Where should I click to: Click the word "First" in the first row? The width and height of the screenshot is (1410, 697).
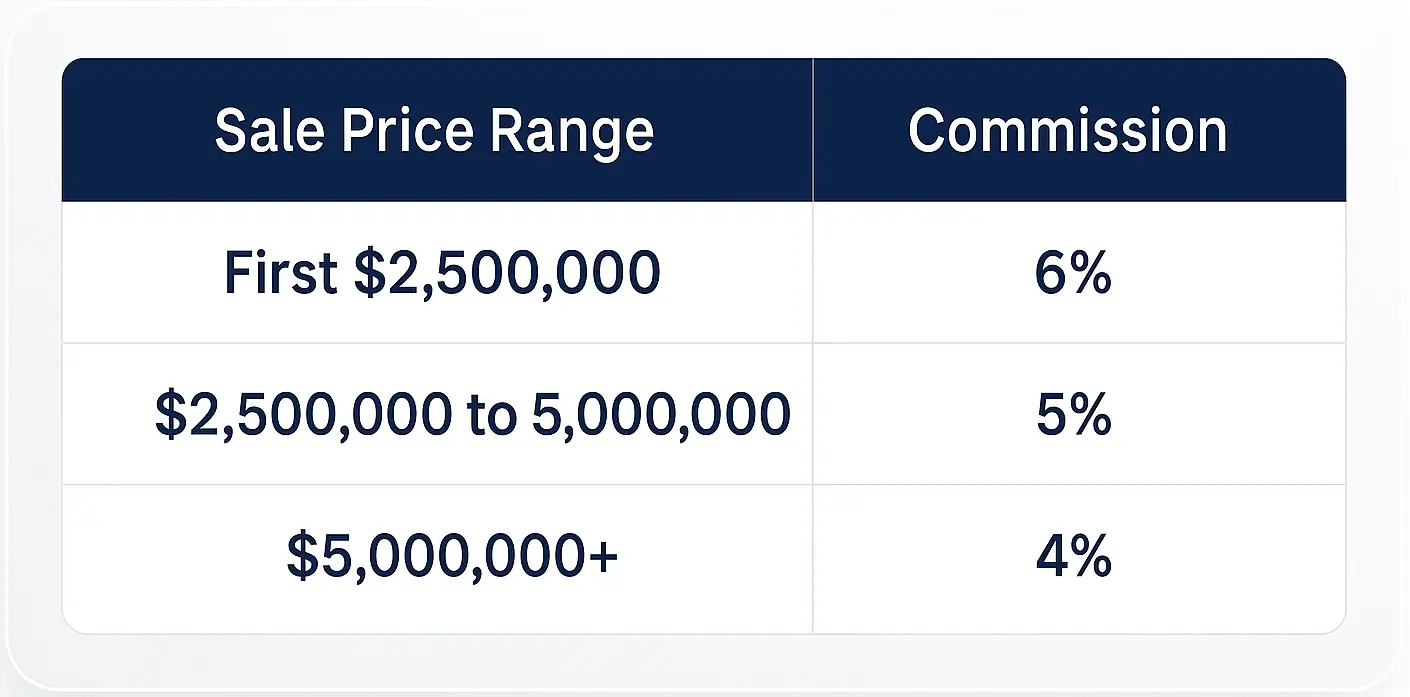281,273
